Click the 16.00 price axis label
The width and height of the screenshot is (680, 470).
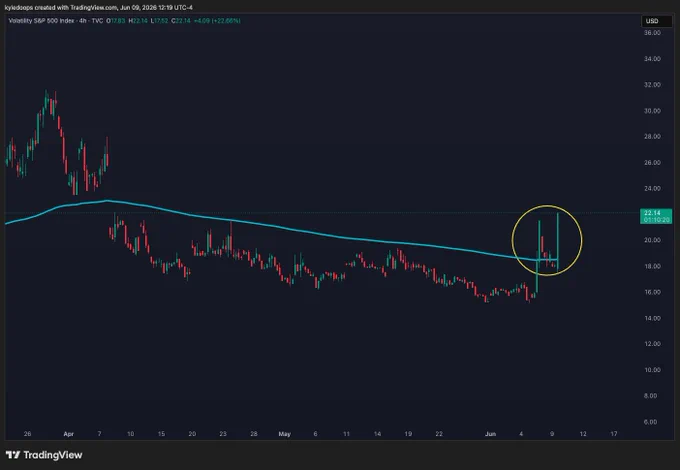[652, 292]
